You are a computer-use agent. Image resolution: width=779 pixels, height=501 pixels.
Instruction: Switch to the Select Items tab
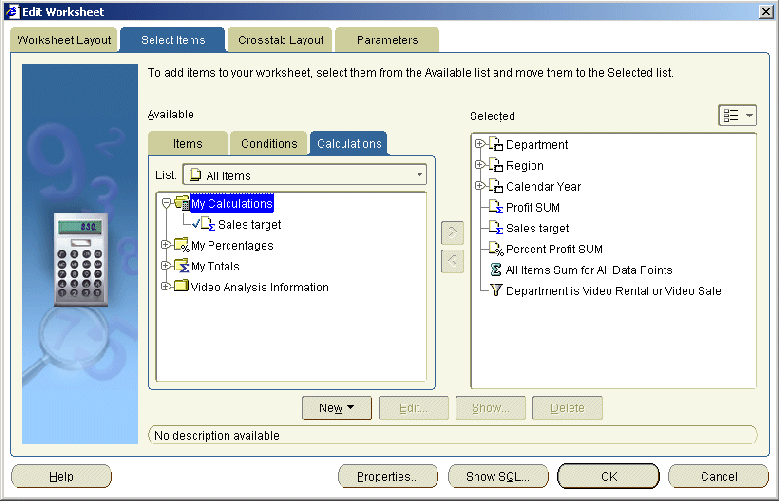(173, 40)
